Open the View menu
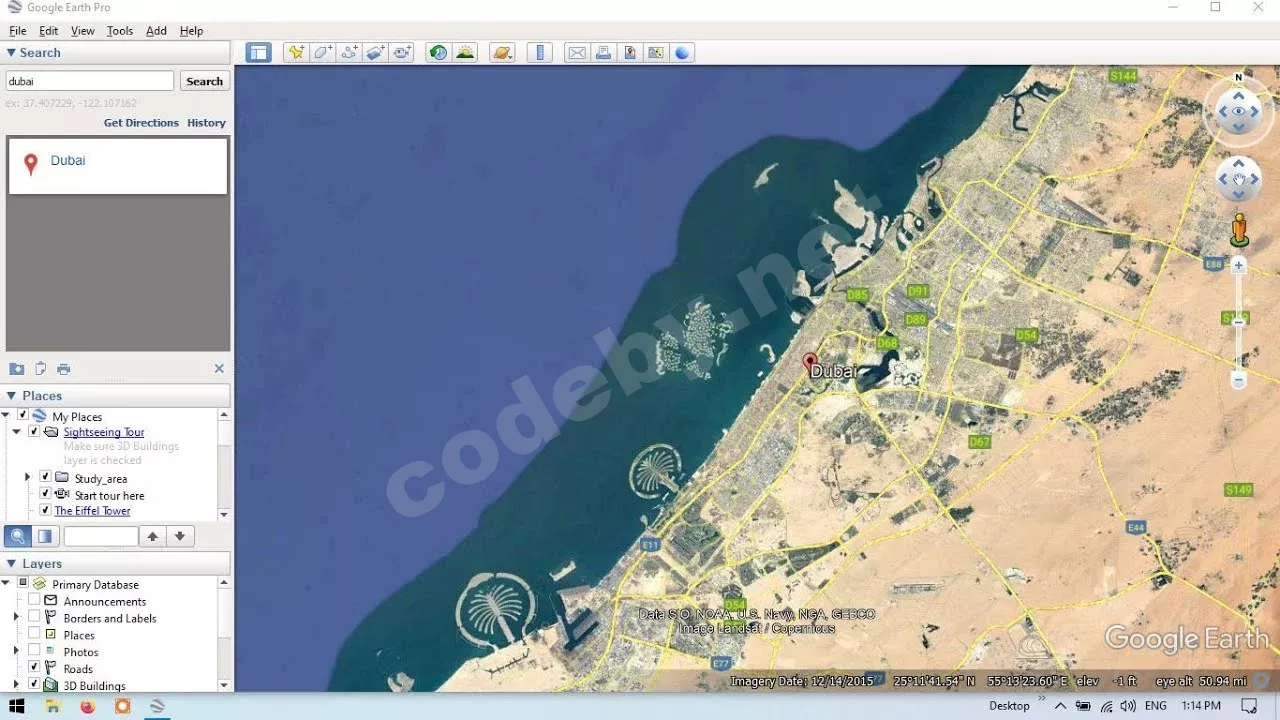 [x=83, y=31]
